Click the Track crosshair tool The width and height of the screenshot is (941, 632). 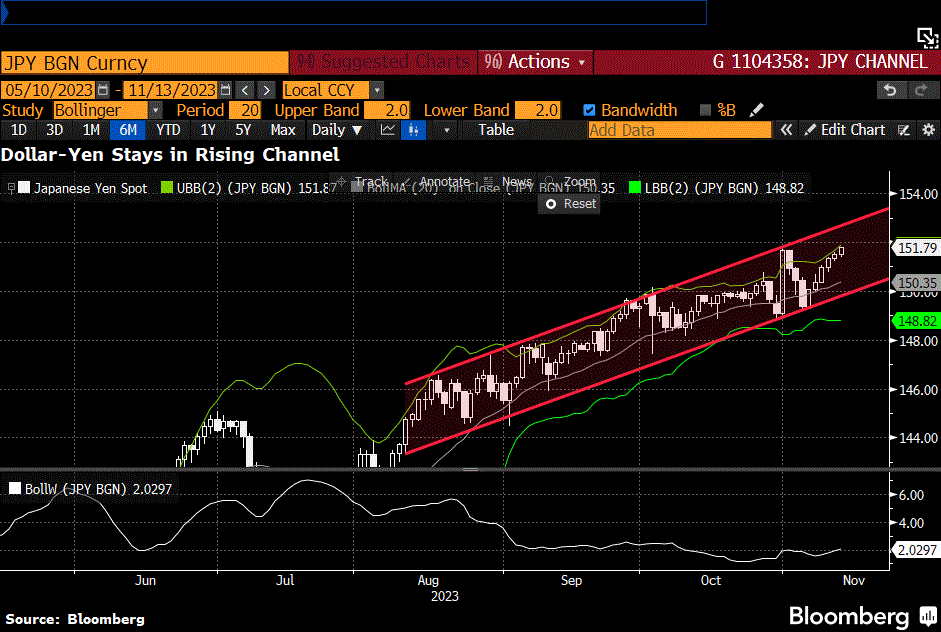364,181
